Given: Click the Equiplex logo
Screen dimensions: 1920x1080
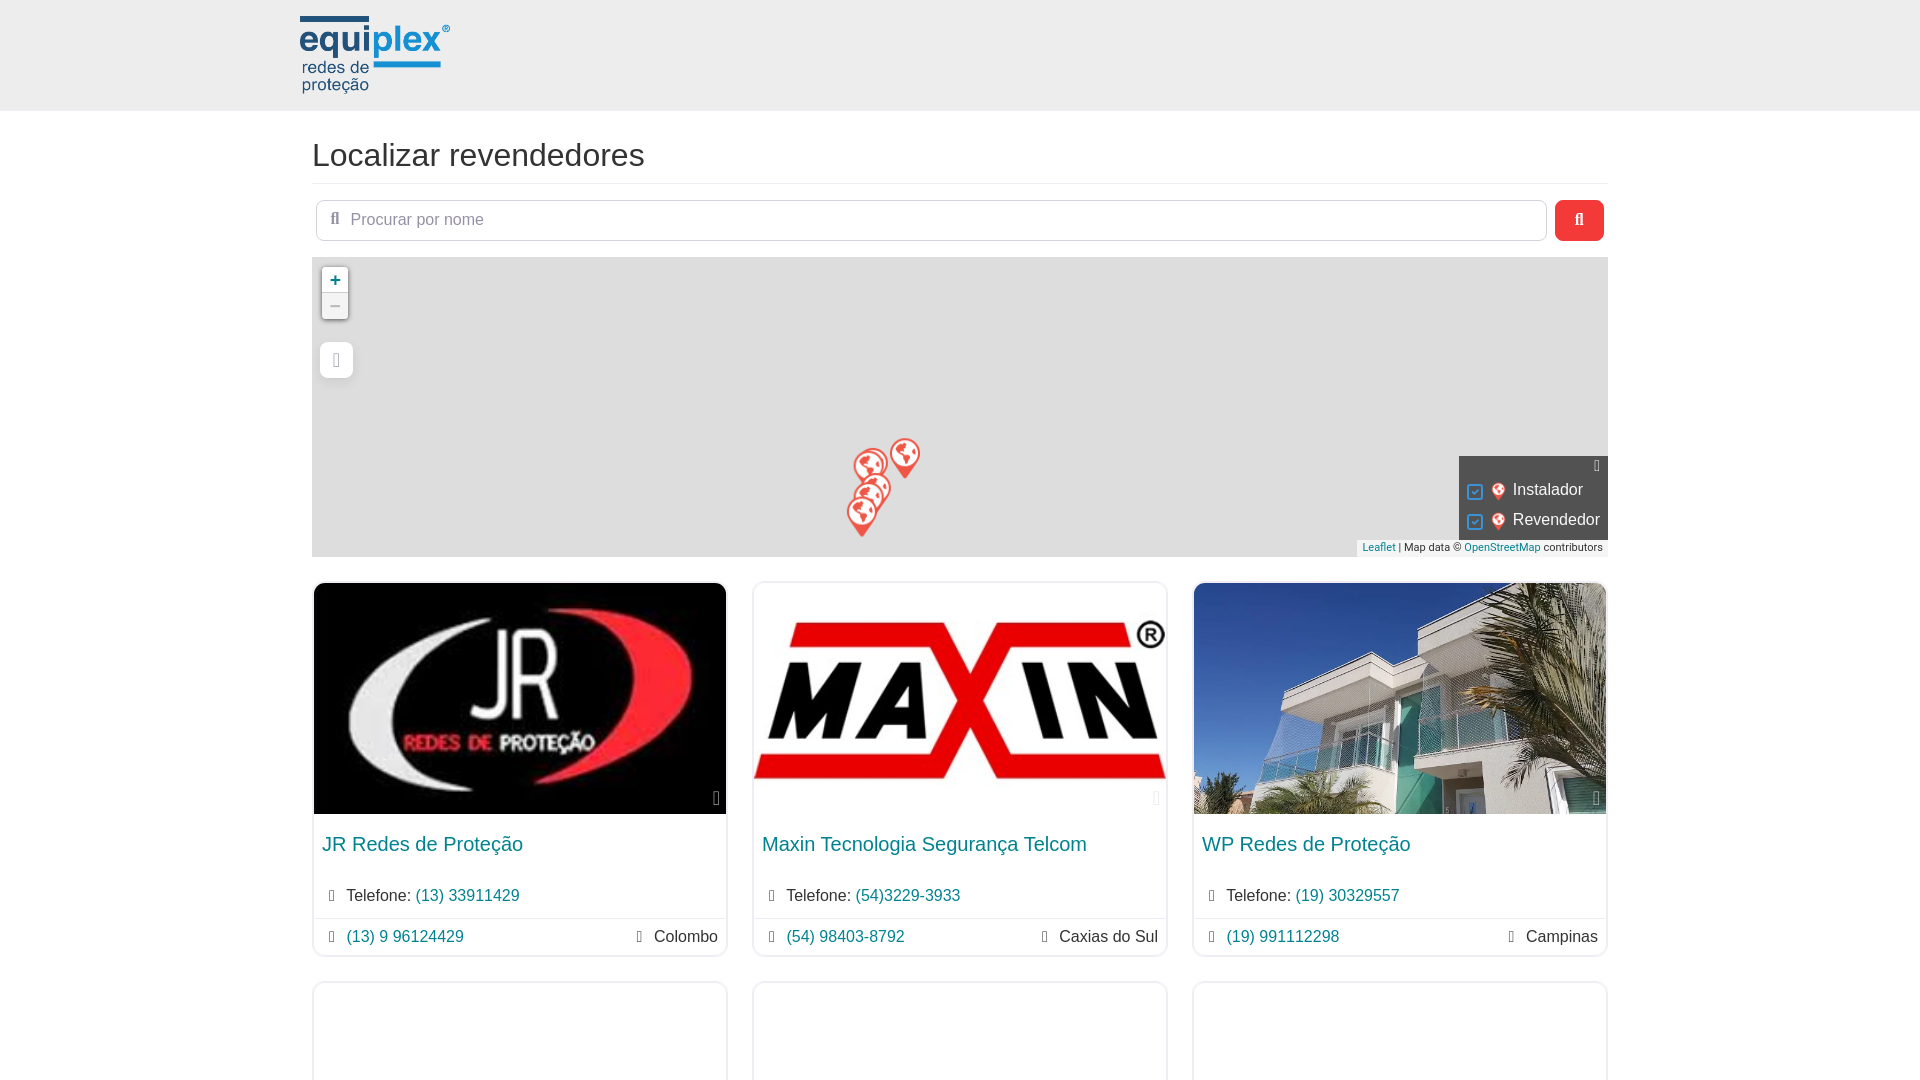Looking at the screenshot, I should tap(375, 55).
